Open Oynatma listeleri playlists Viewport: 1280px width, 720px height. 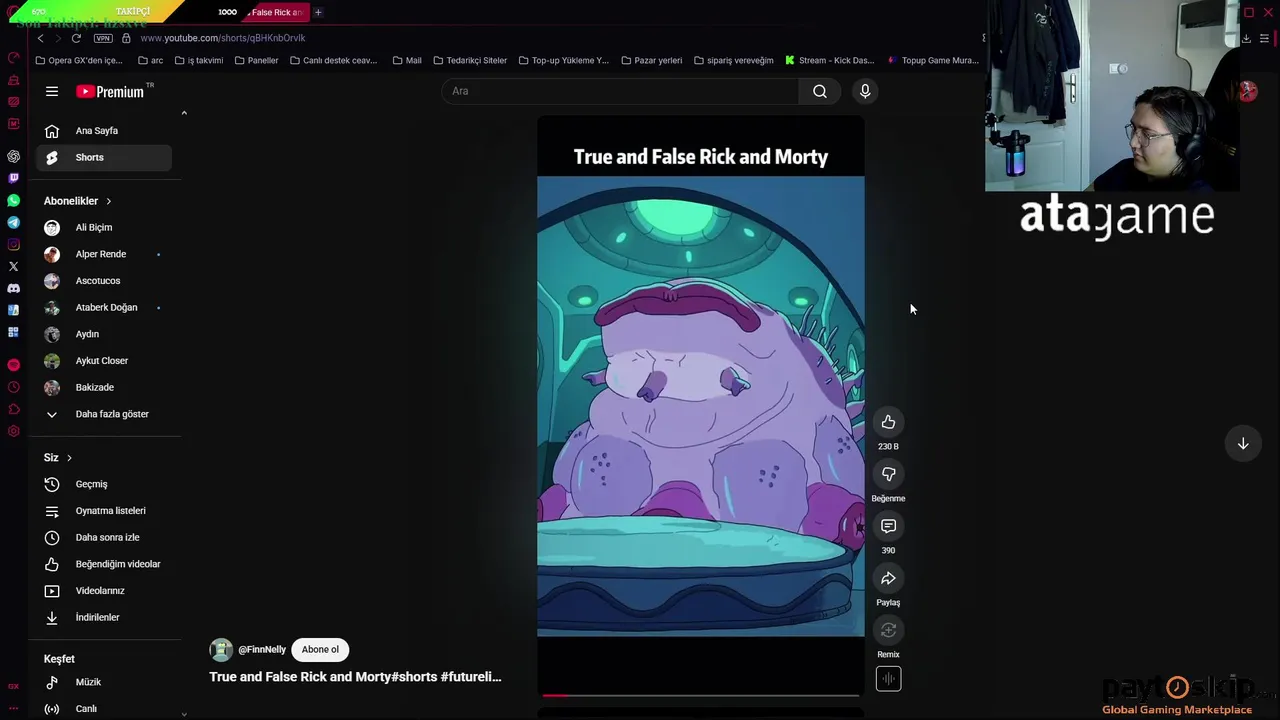click(x=103, y=511)
